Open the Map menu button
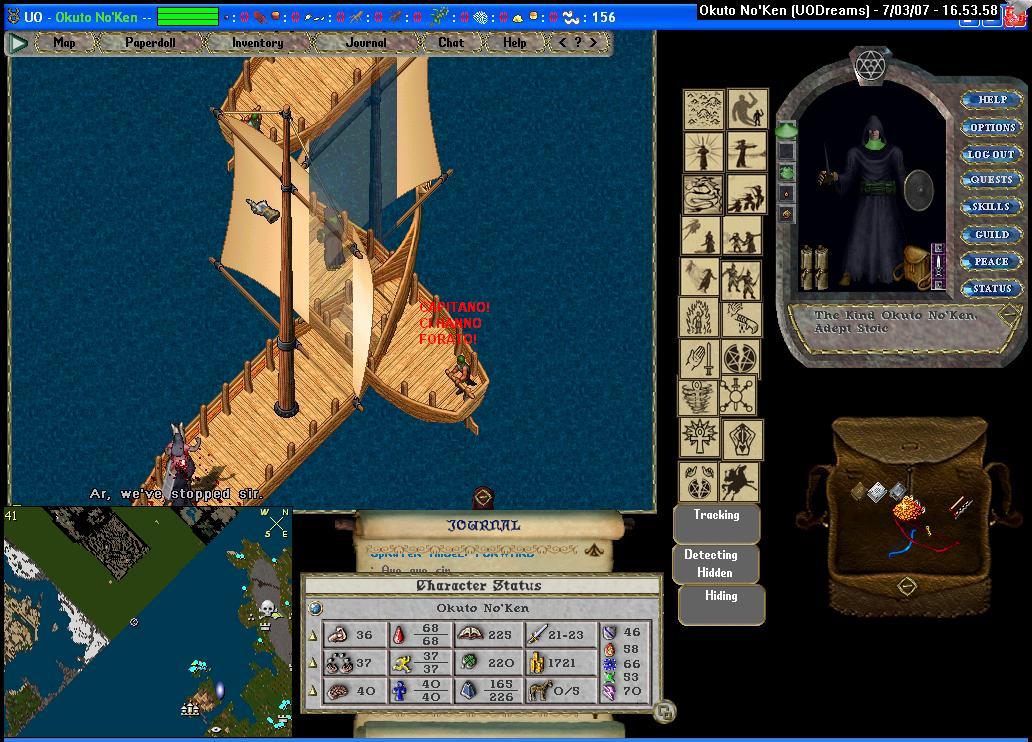Viewport: 1032px width, 742px height. (x=64, y=43)
